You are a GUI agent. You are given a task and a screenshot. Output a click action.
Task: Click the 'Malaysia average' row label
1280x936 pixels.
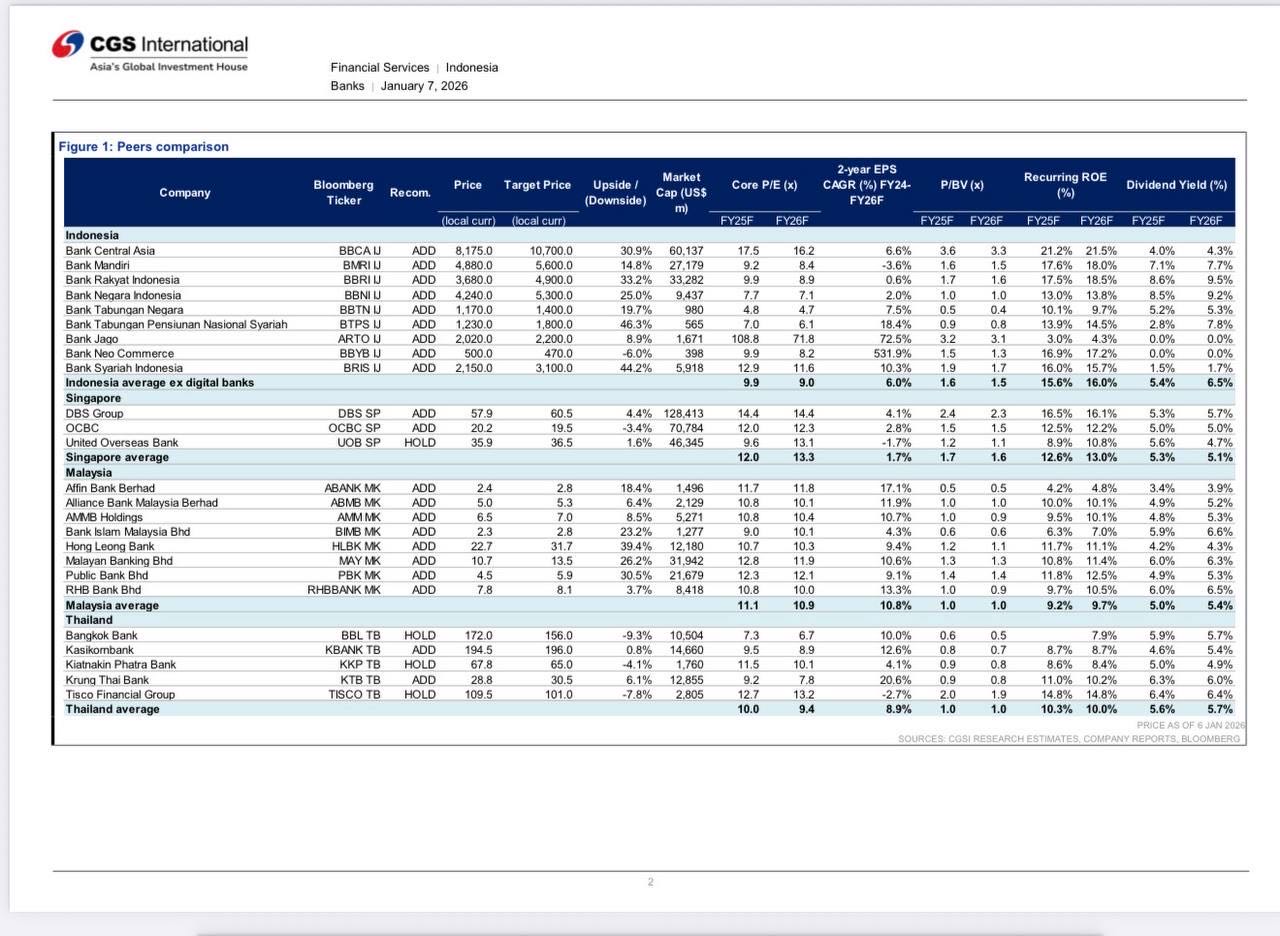tap(110, 606)
